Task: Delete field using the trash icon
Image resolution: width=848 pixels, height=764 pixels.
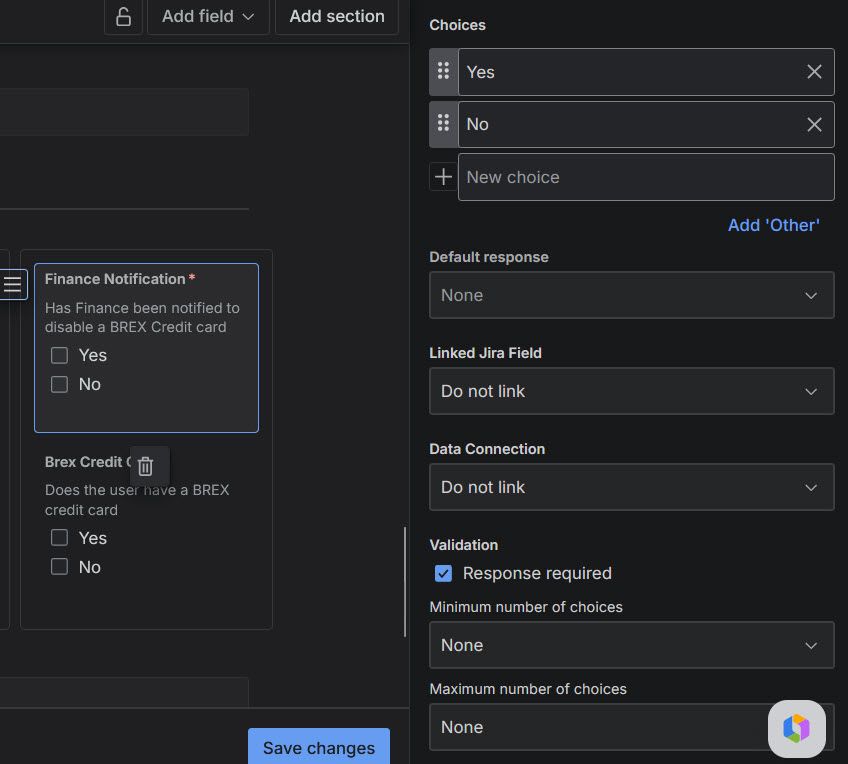Action: [x=145, y=466]
